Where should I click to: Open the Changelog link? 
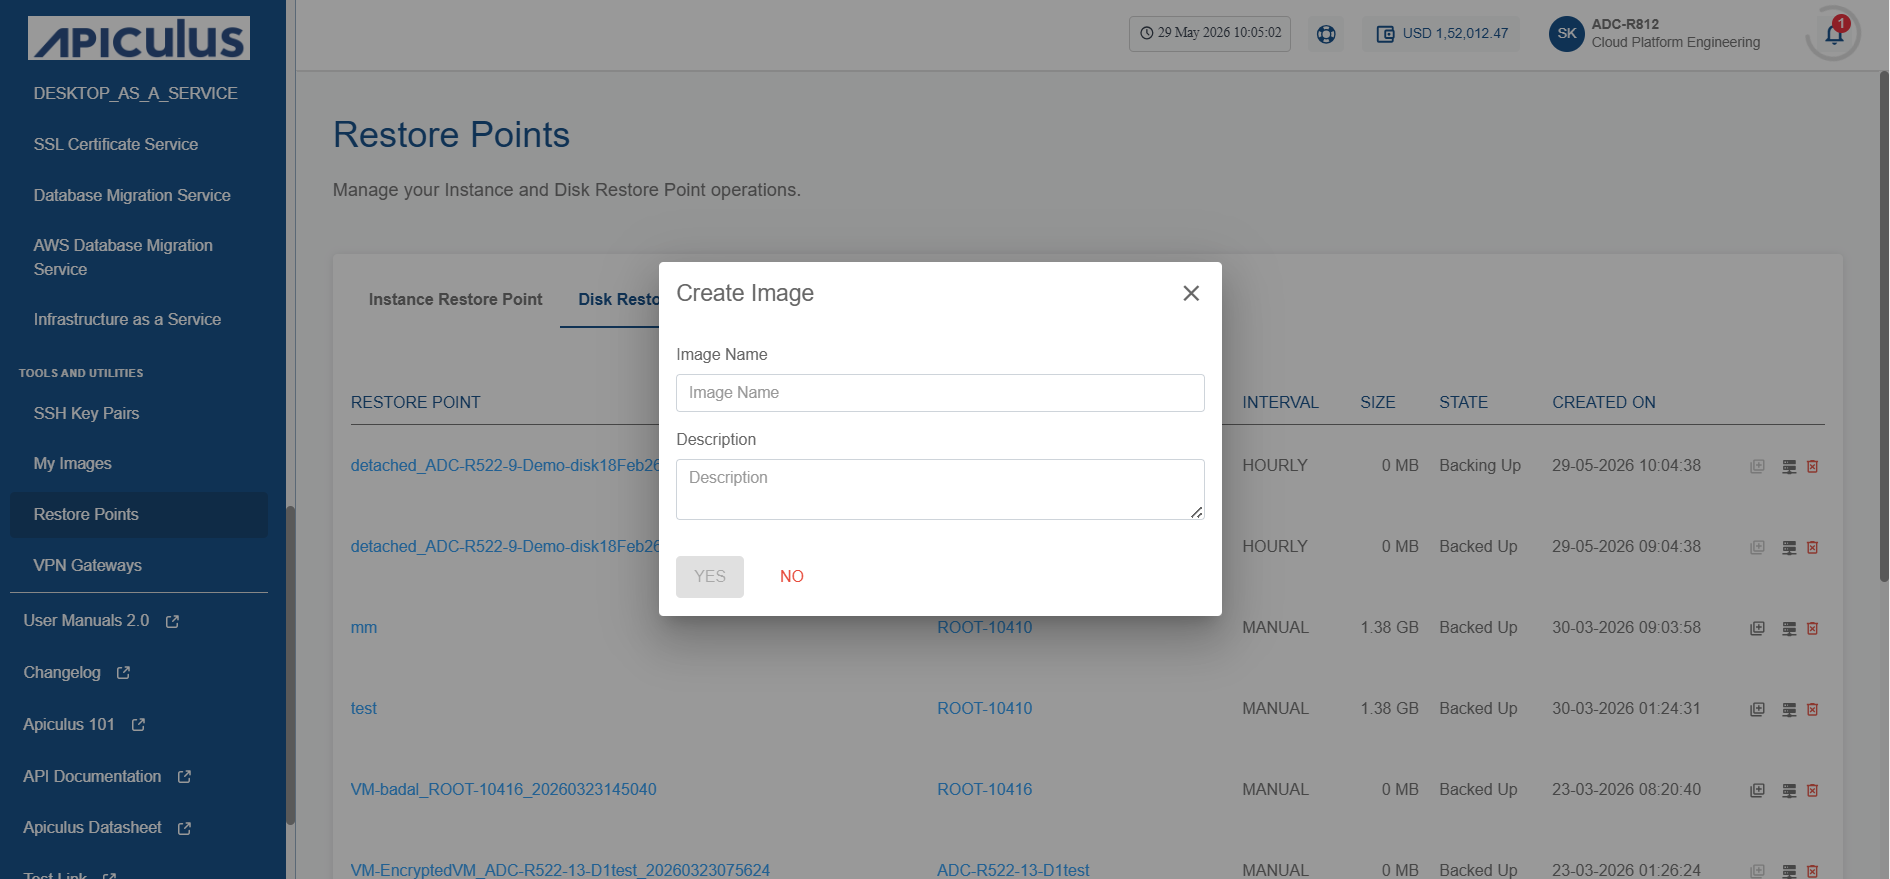coord(62,672)
